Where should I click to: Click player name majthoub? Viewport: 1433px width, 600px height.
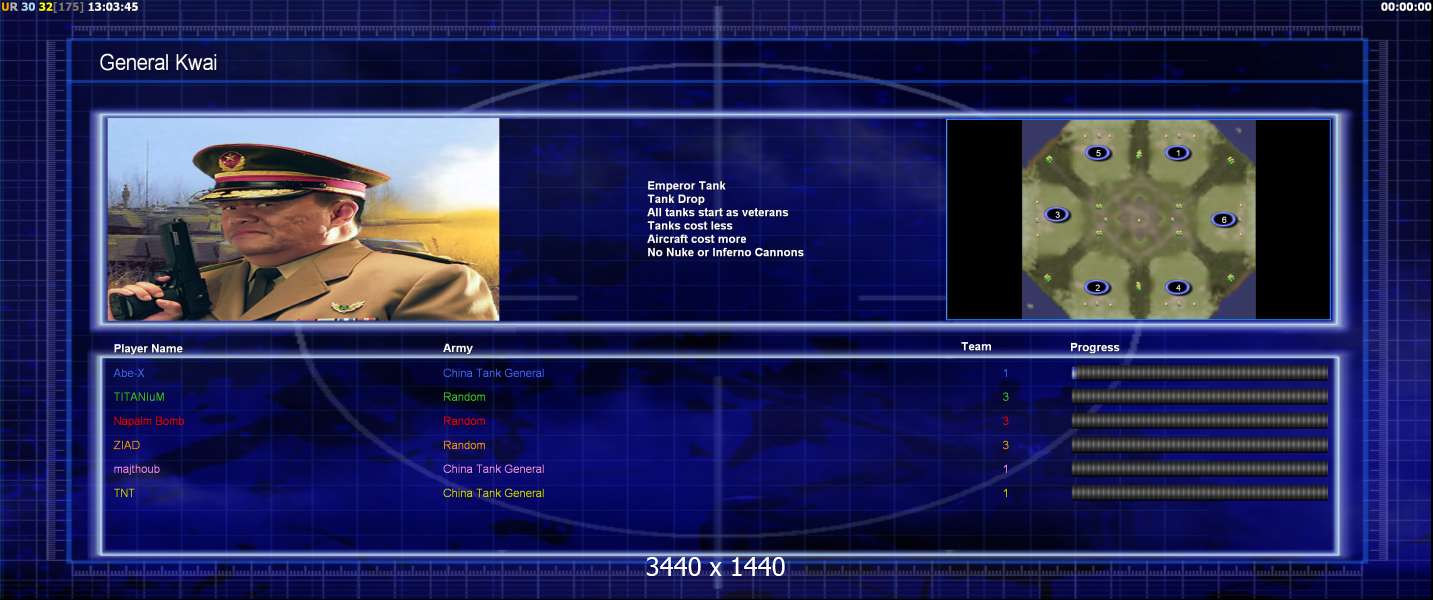[x=136, y=469]
